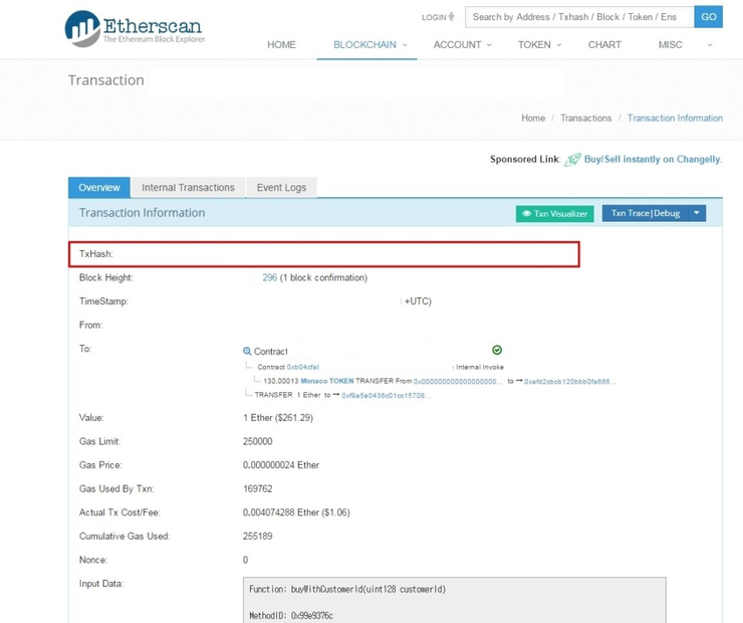Click the login person icon

pyautogui.click(x=452, y=17)
